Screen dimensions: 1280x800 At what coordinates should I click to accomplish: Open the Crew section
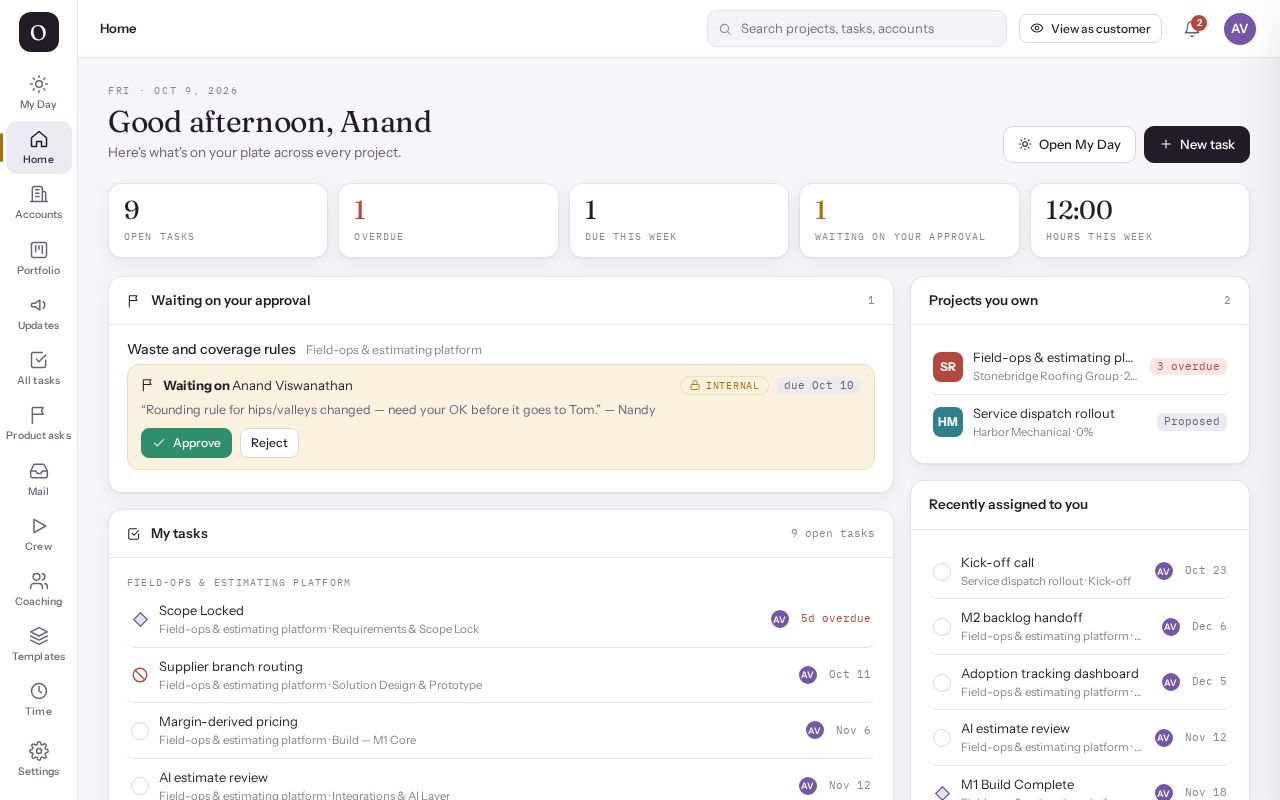tap(38, 534)
